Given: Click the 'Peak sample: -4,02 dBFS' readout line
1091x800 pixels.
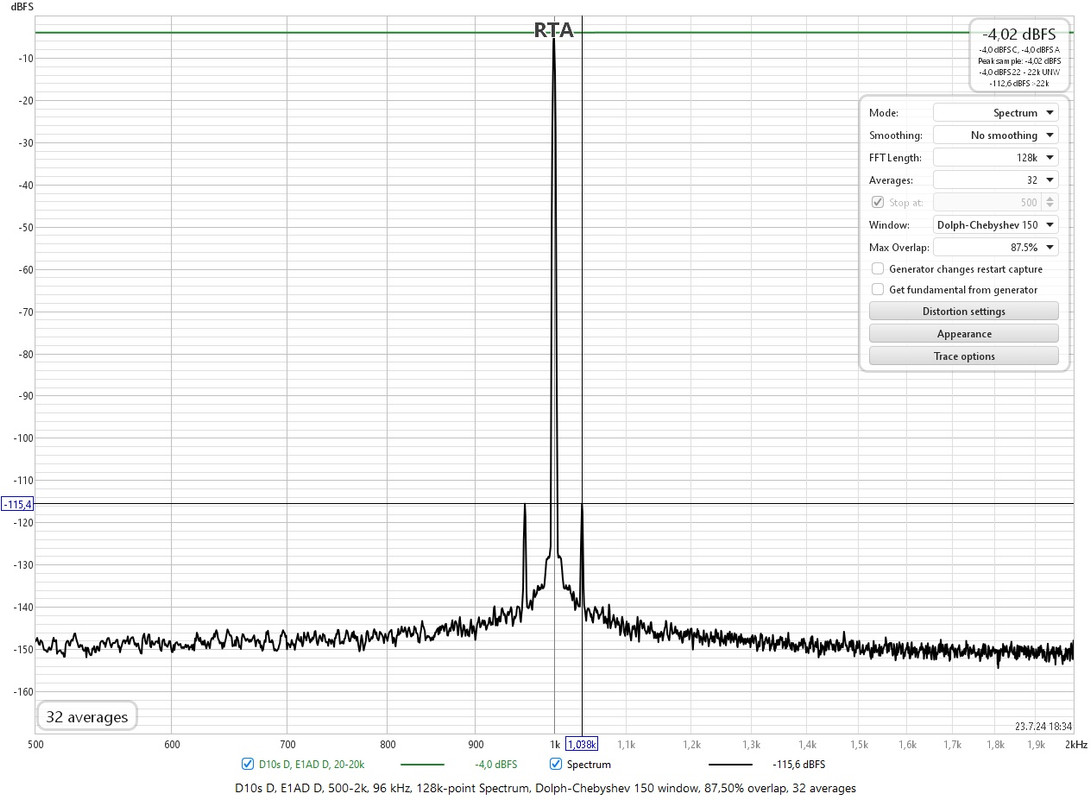Looking at the screenshot, I should click(1019, 61).
